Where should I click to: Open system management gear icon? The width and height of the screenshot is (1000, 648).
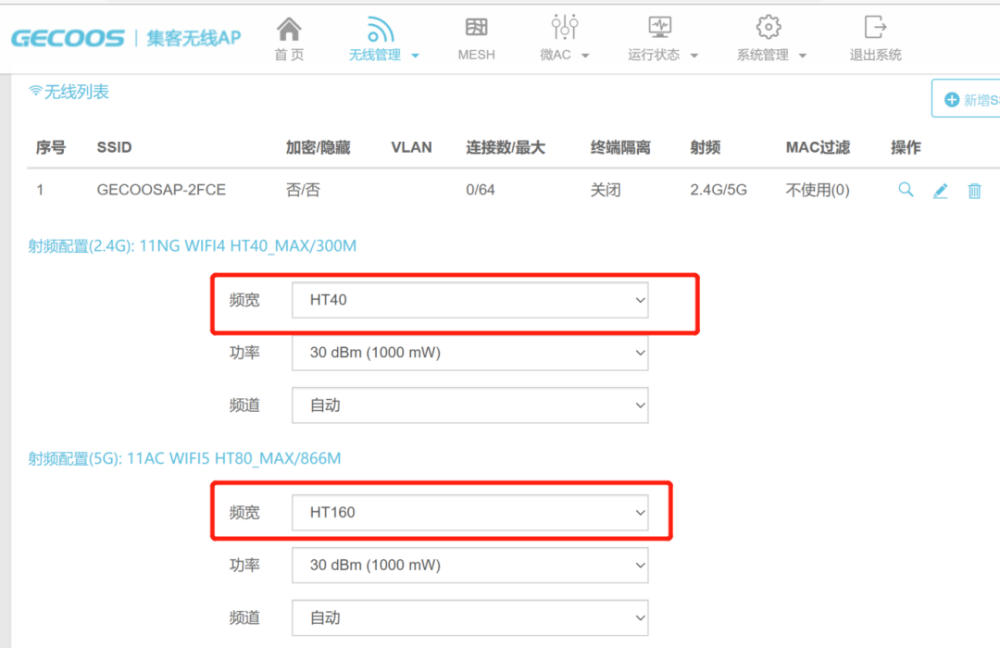(x=768, y=28)
